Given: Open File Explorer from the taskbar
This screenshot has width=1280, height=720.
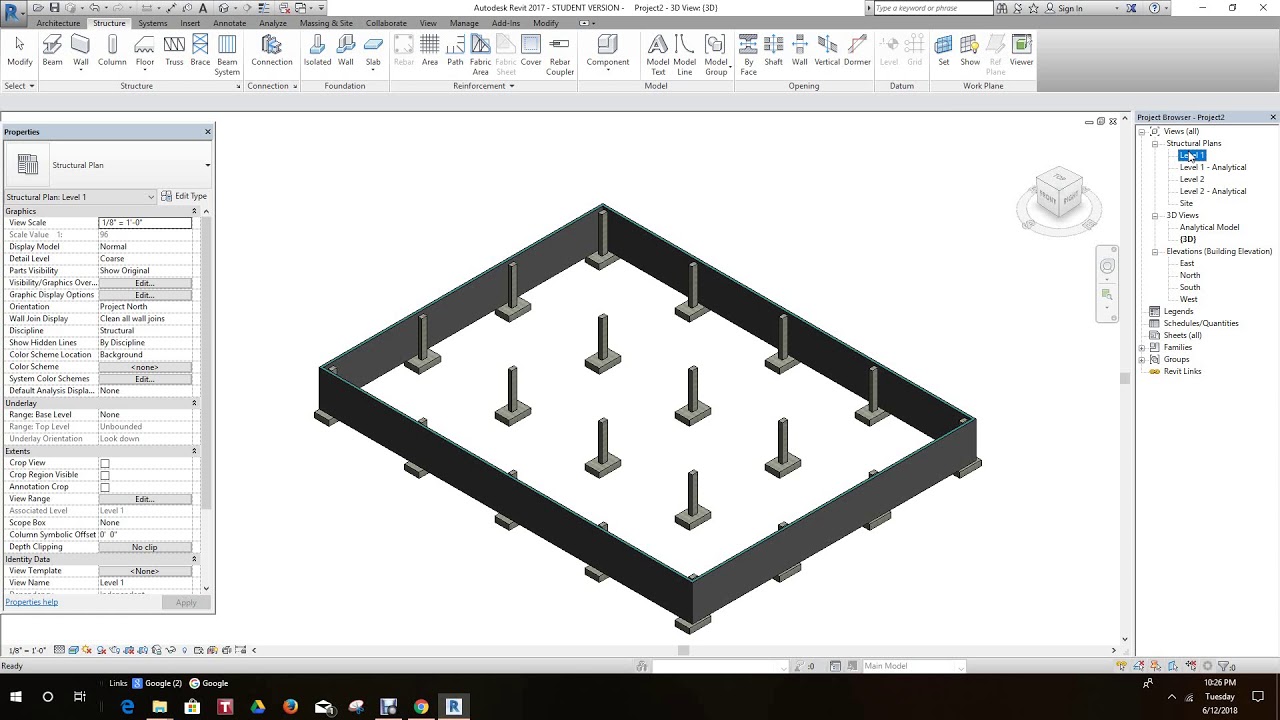Looking at the screenshot, I should tap(159, 707).
